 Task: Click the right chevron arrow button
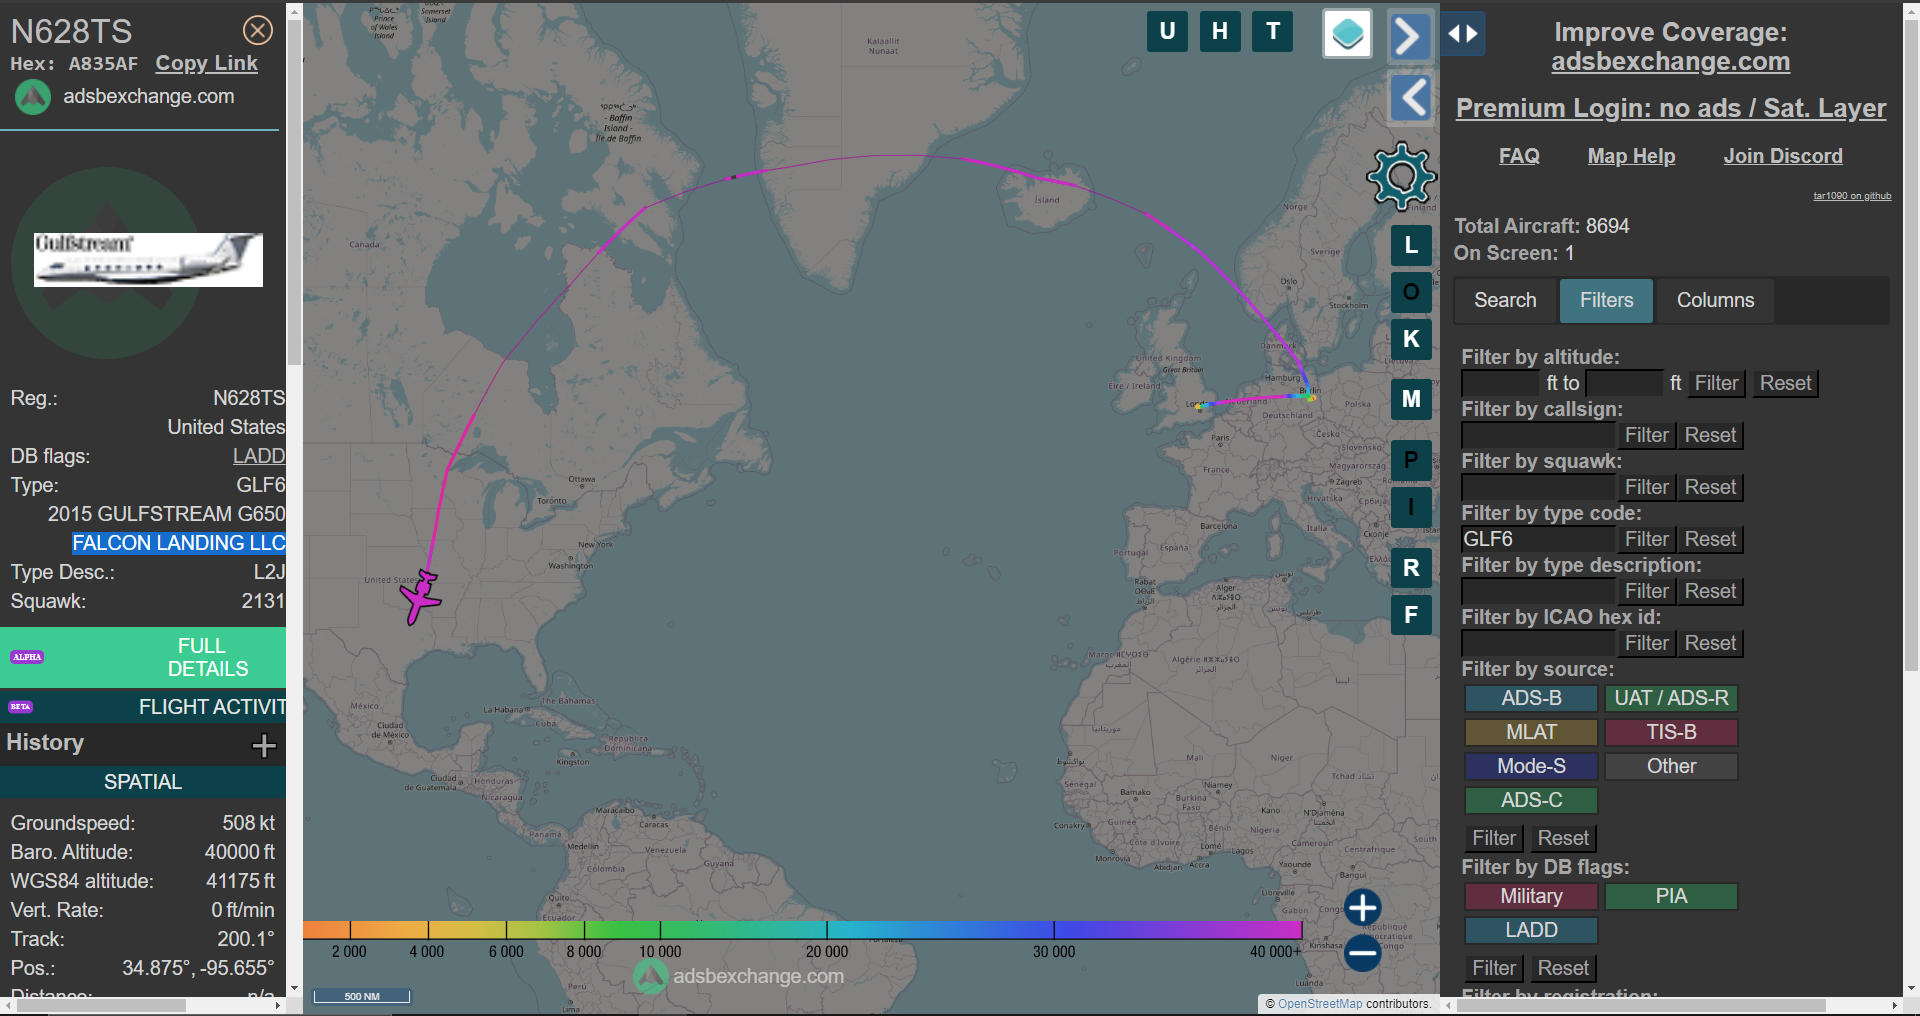[1409, 36]
